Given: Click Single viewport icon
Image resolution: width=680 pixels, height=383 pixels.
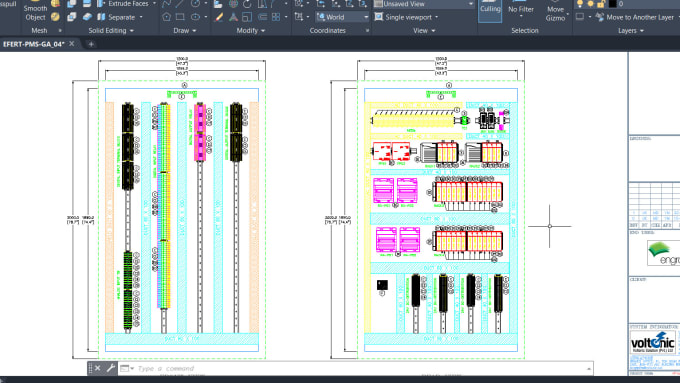Looking at the screenshot, I should [x=379, y=17].
